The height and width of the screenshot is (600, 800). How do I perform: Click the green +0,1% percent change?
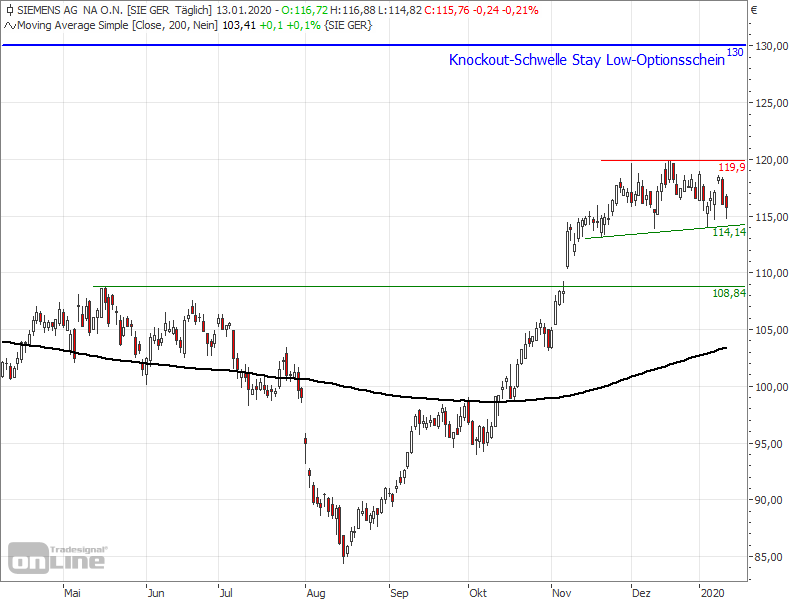point(304,26)
